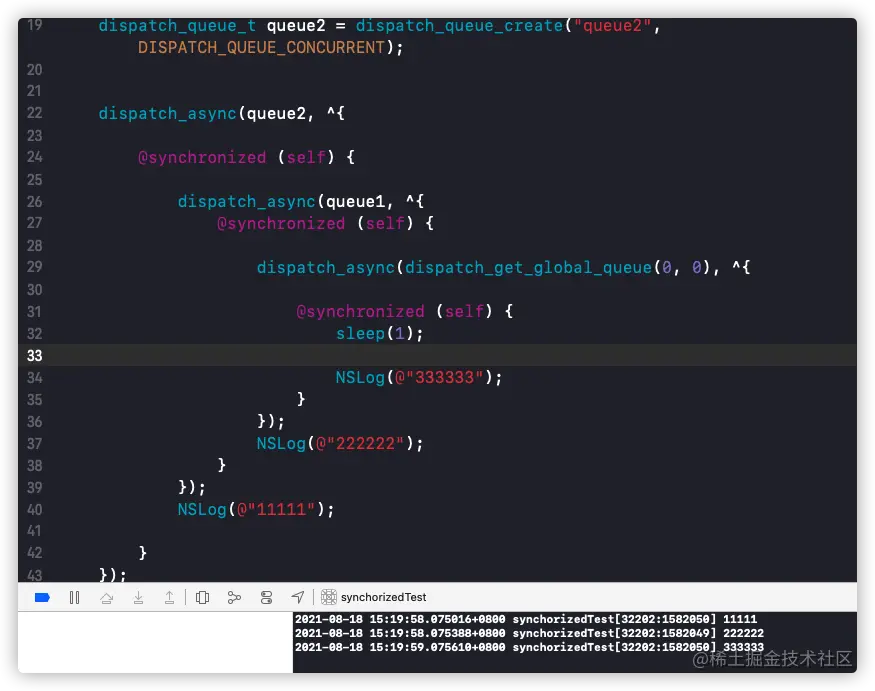875x691 pixels.
Task: Click @synchronized on line 27
Action: coord(281,223)
